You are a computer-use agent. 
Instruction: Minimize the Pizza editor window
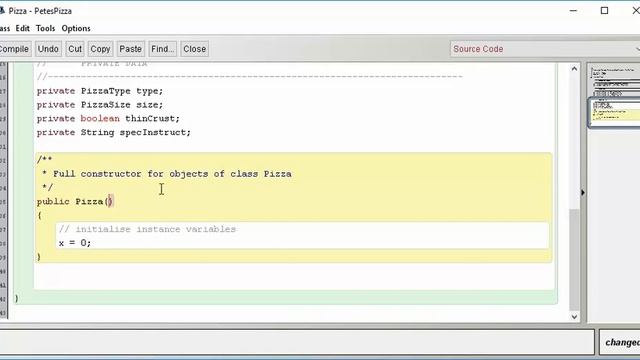(x=573, y=11)
